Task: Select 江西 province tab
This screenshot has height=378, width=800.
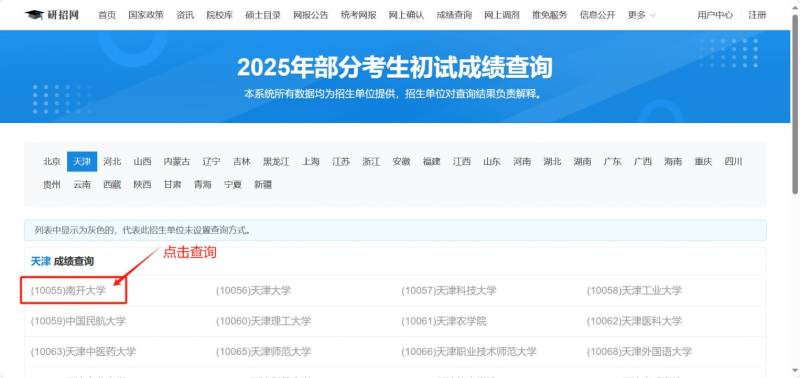Action: click(462, 162)
